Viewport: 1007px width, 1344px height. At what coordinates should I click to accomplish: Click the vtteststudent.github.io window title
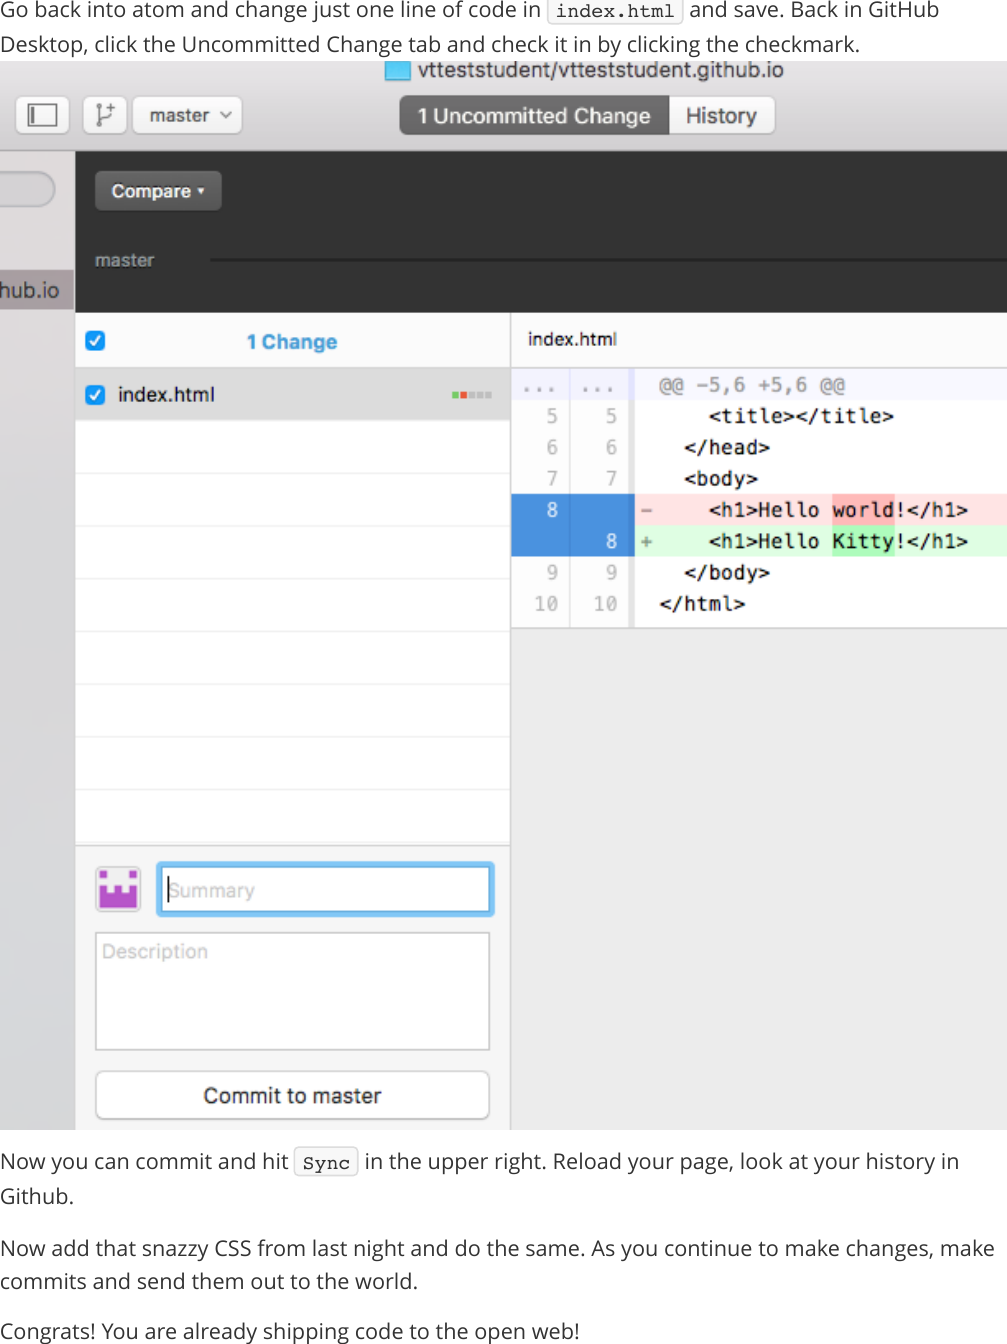pos(600,70)
